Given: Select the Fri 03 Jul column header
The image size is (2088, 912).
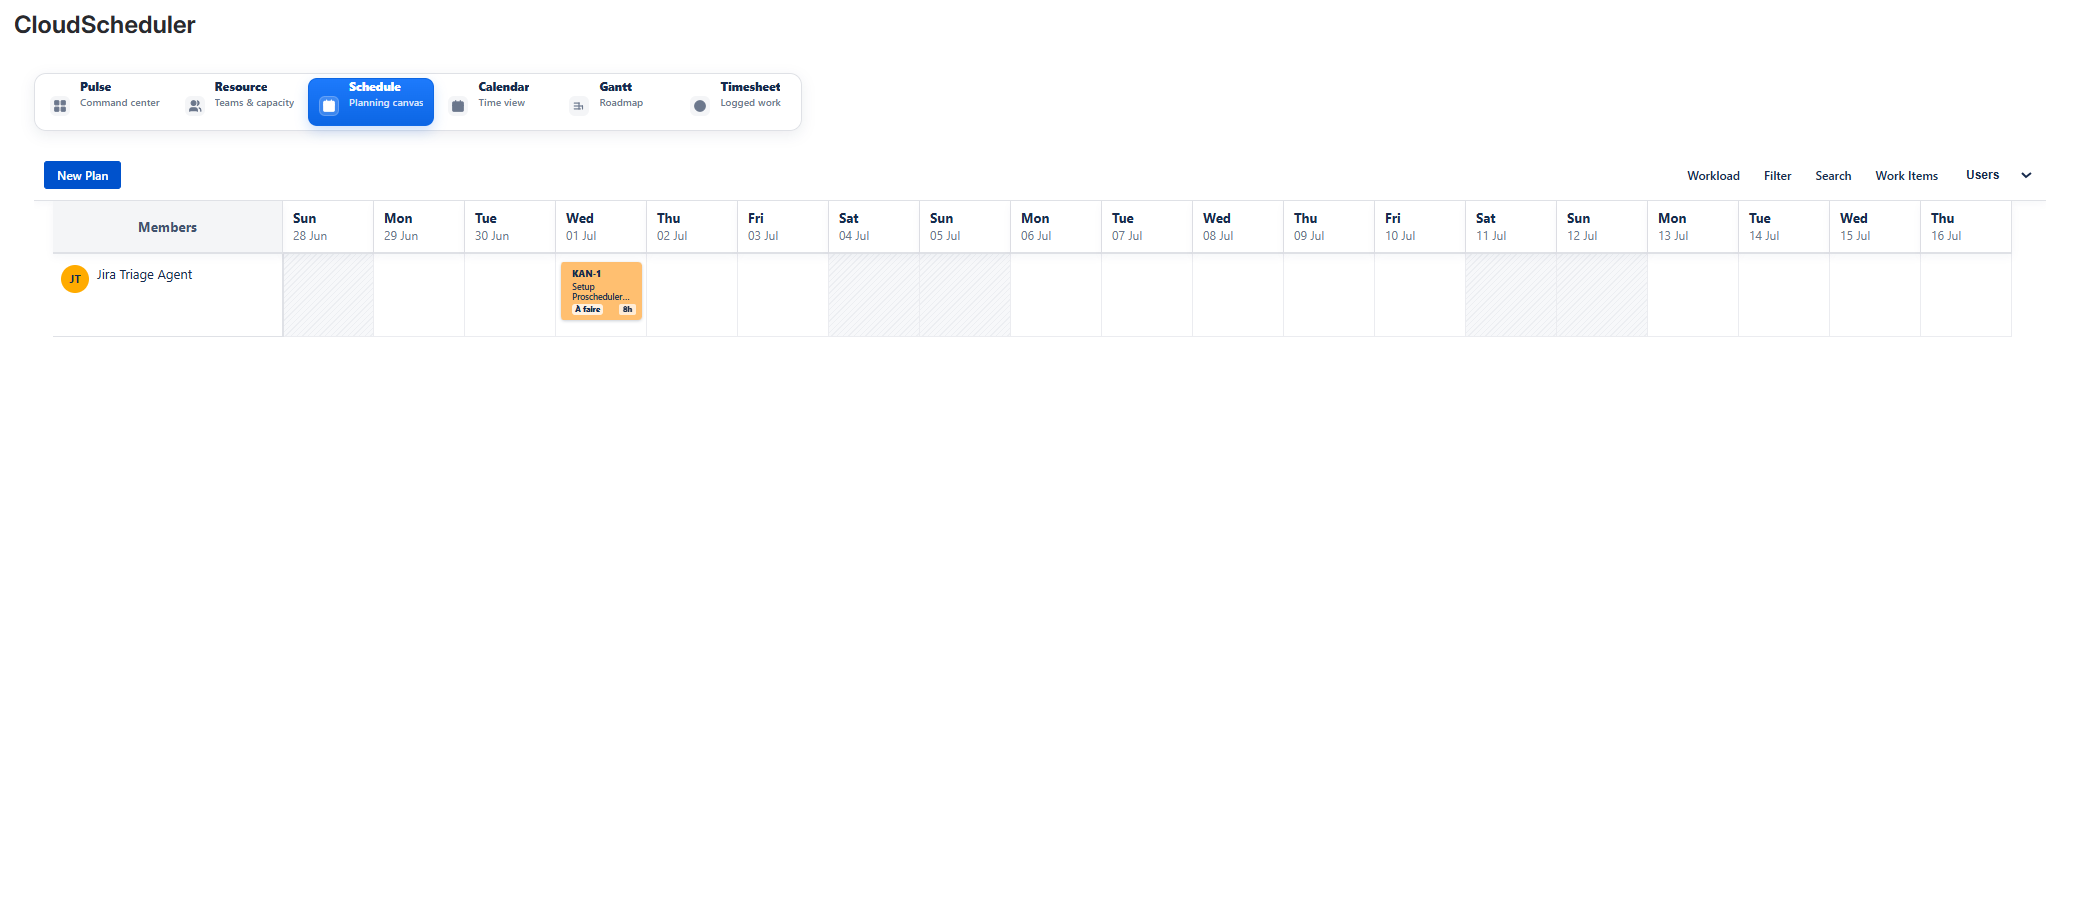Looking at the screenshot, I should pyautogui.click(x=783, y=227).
